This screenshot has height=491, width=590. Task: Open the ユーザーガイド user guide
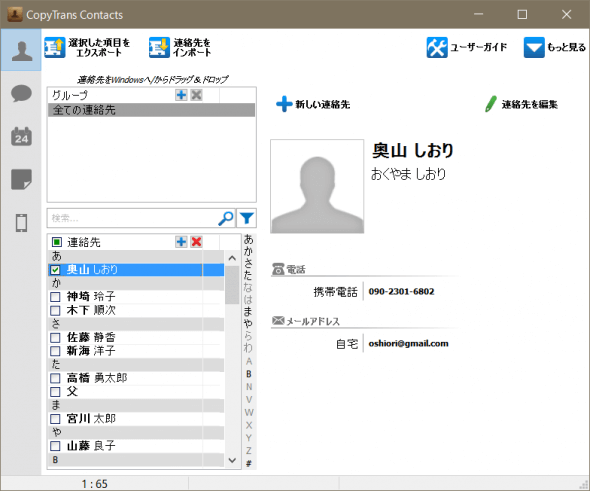coord(467,47)
